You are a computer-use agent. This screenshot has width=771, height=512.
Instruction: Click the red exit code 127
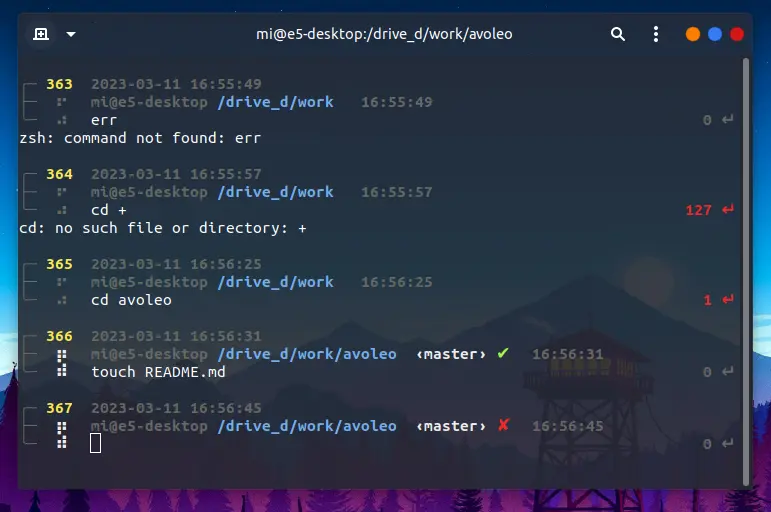(x=698, y=210)
